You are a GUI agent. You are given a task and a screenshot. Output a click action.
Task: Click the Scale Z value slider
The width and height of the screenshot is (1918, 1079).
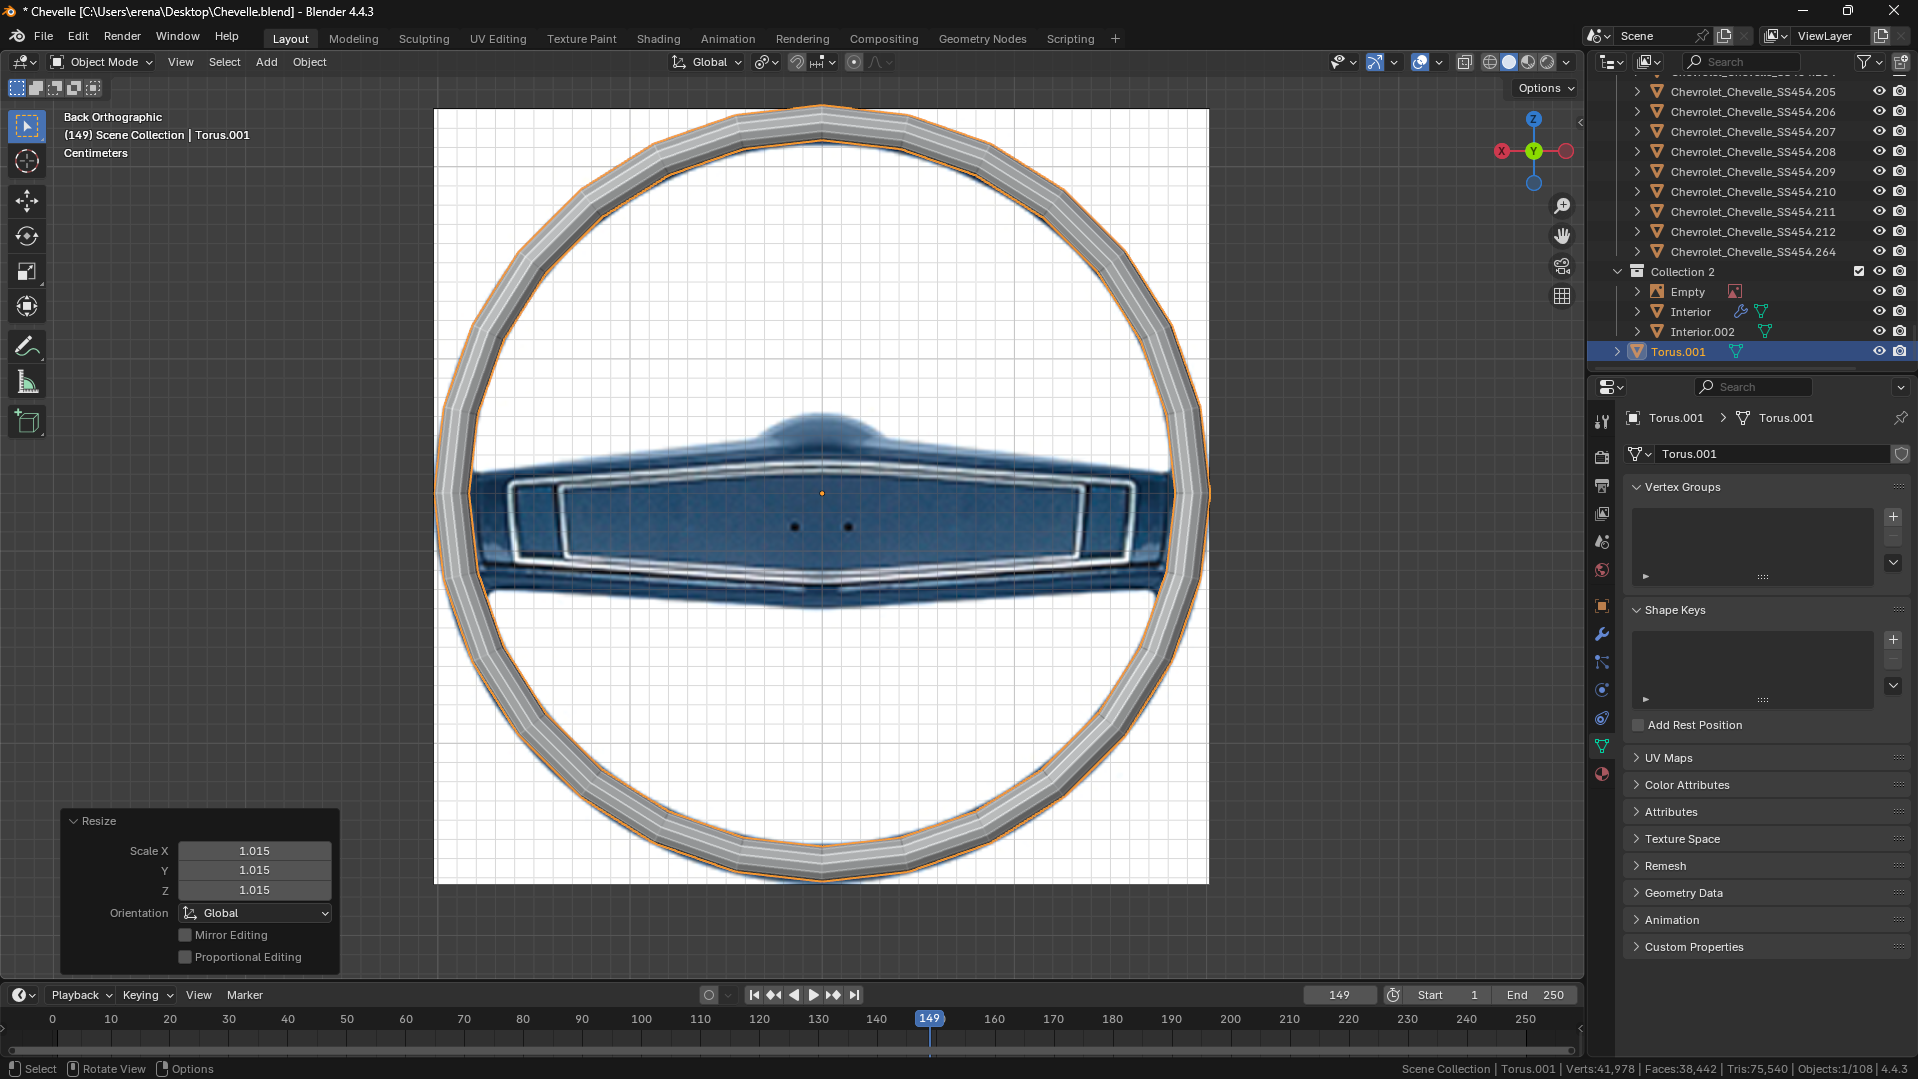tap(255, 890)
